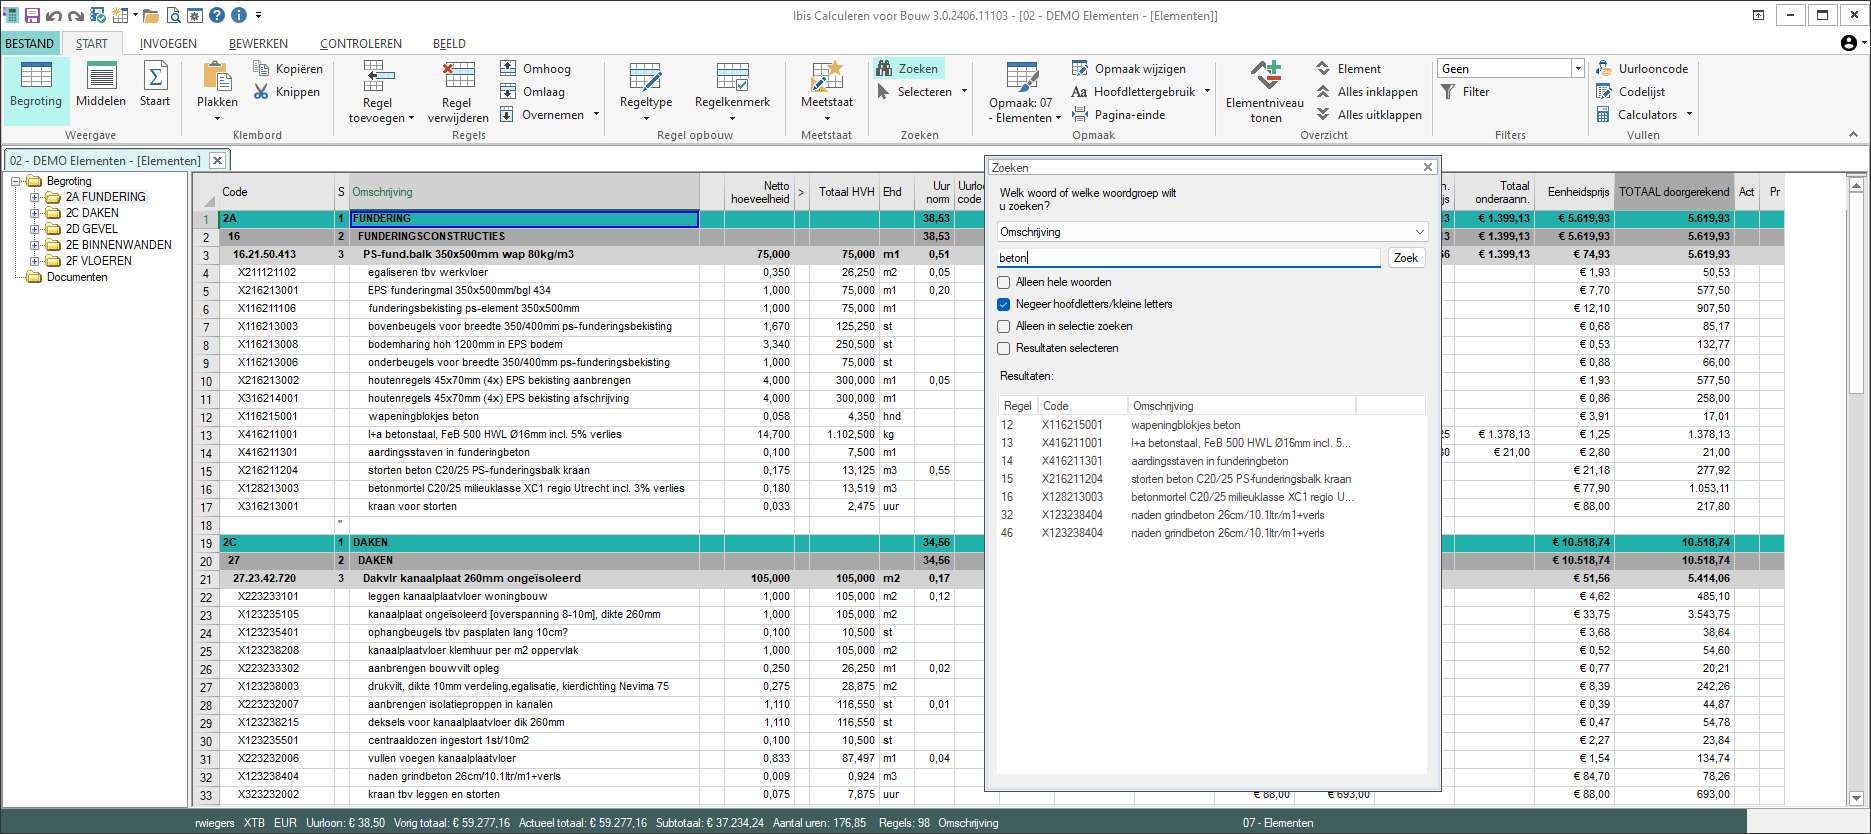This screenshot has width=1871, height=834.
Task: Close the Zoeken dialog
Action: point(1428,167)
